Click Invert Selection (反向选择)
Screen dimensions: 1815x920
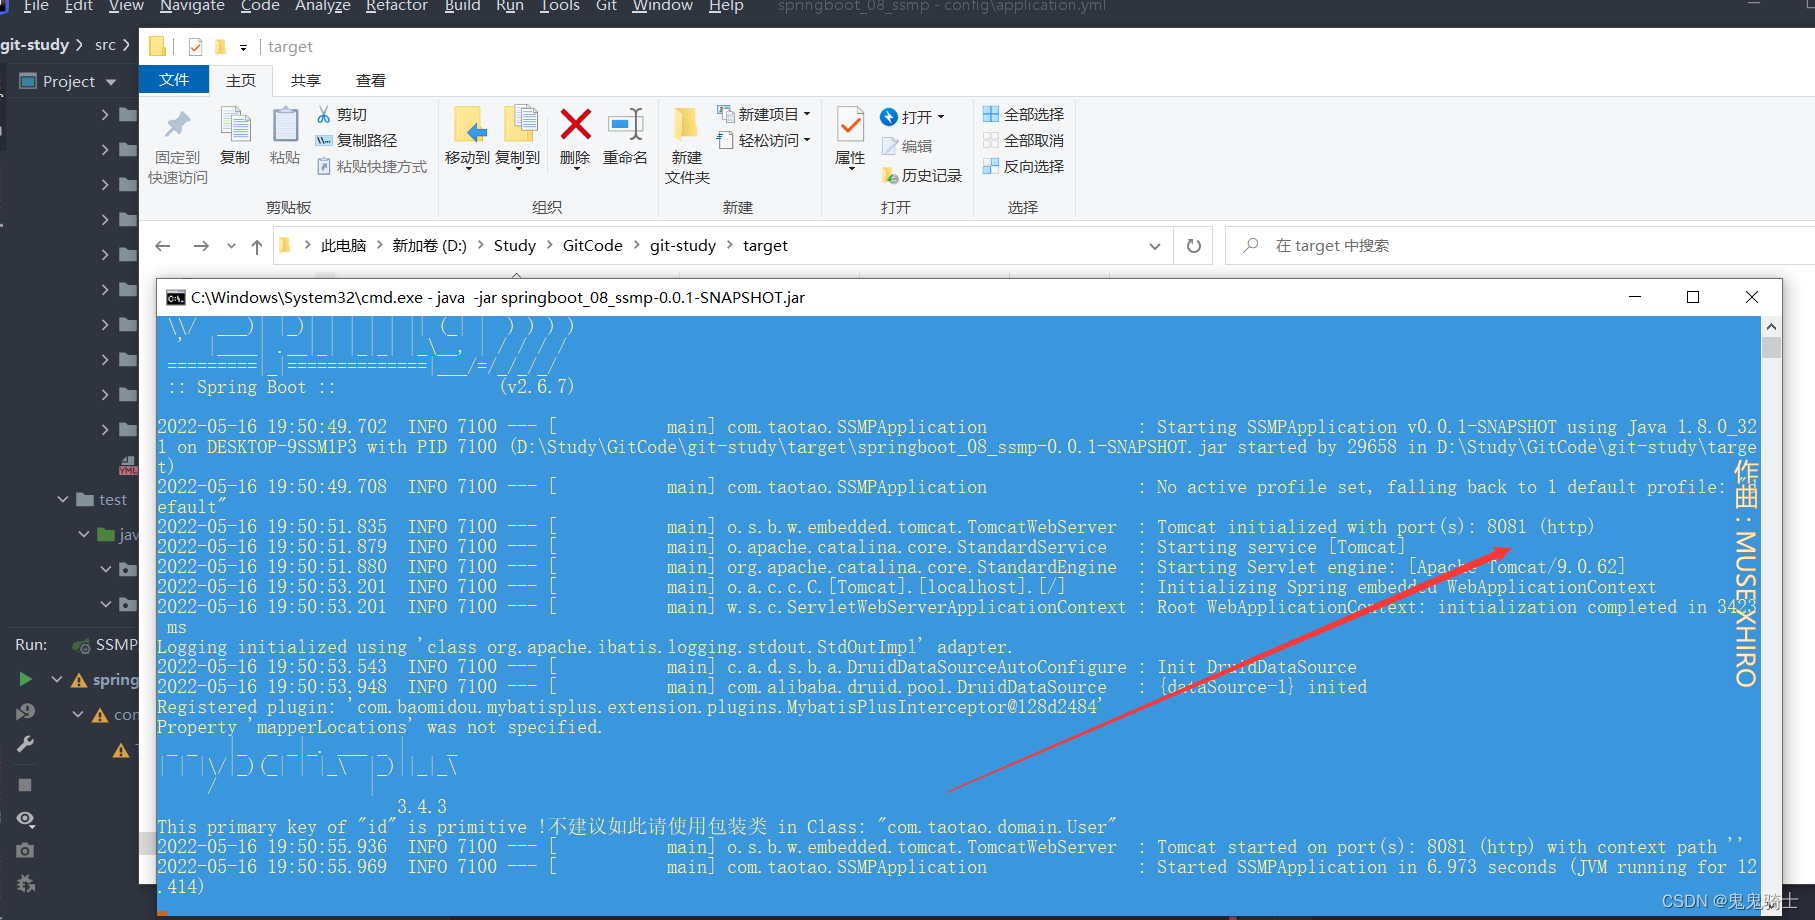1024,167
